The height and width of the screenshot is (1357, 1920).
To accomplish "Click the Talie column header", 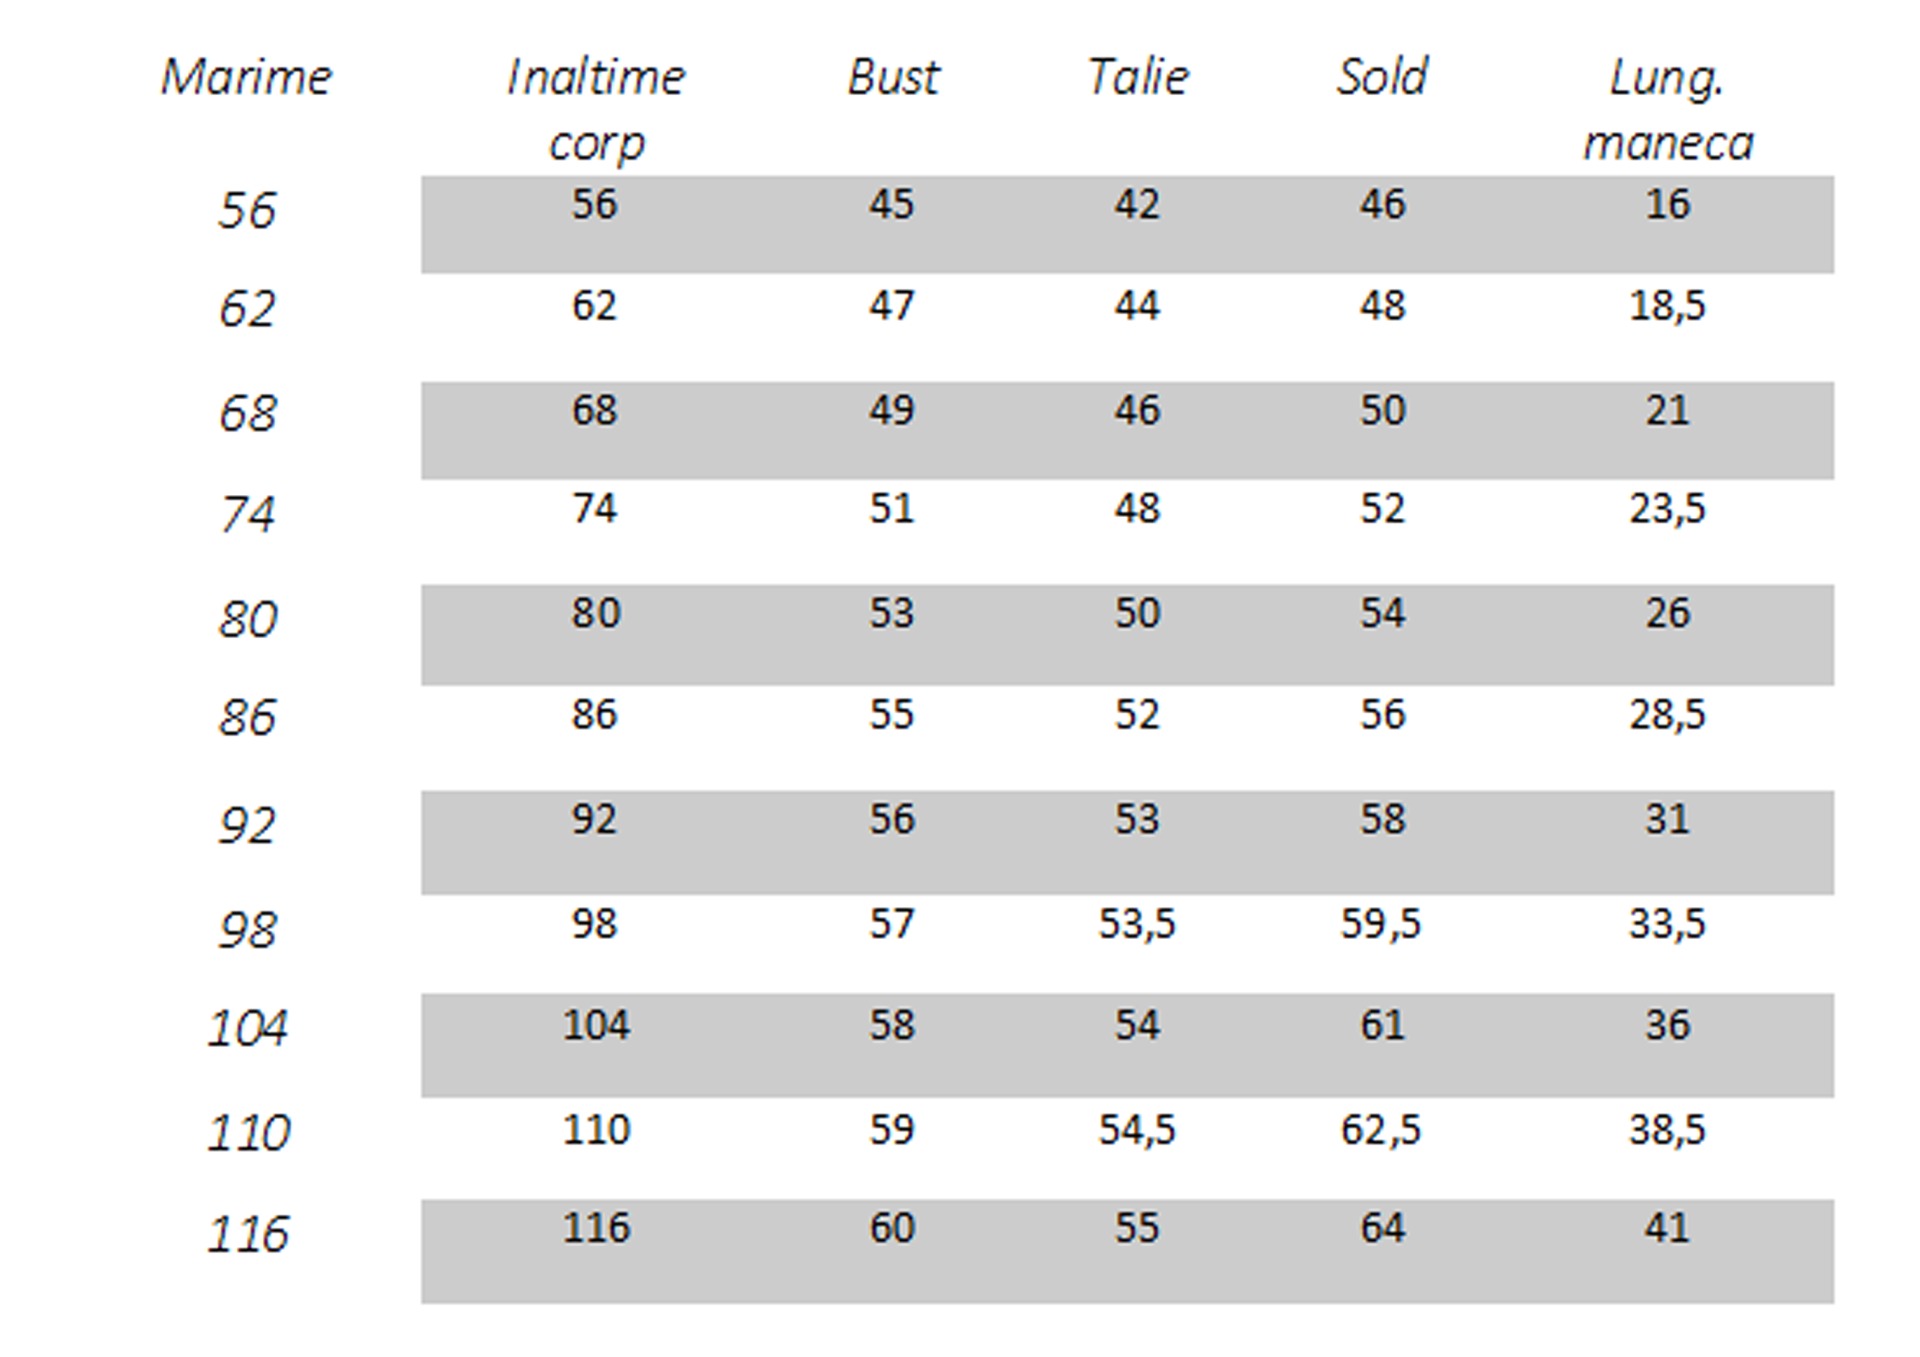I will coord(1138,77).
